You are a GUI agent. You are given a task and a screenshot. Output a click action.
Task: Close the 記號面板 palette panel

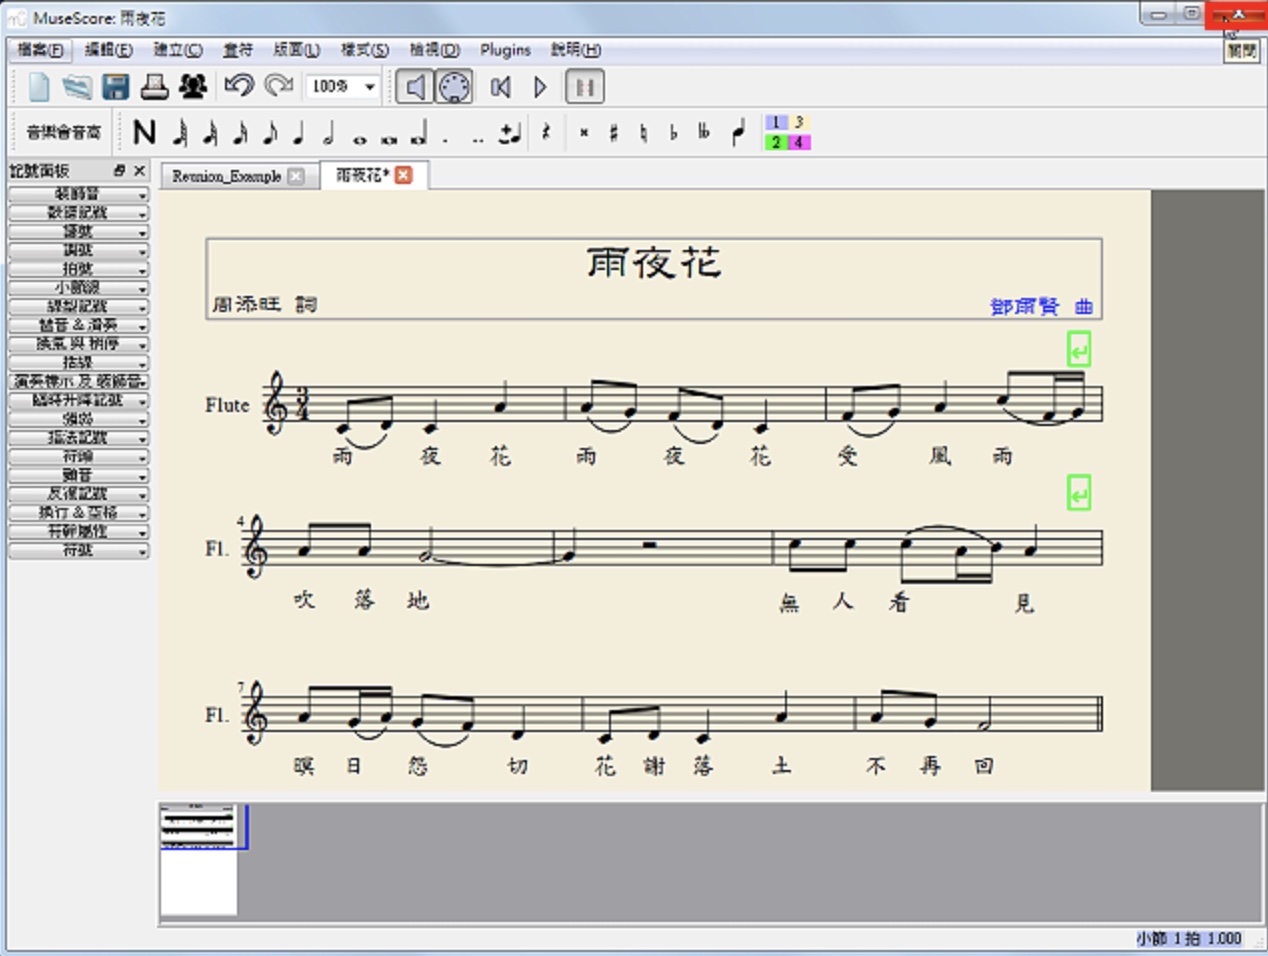pos(139,171)
